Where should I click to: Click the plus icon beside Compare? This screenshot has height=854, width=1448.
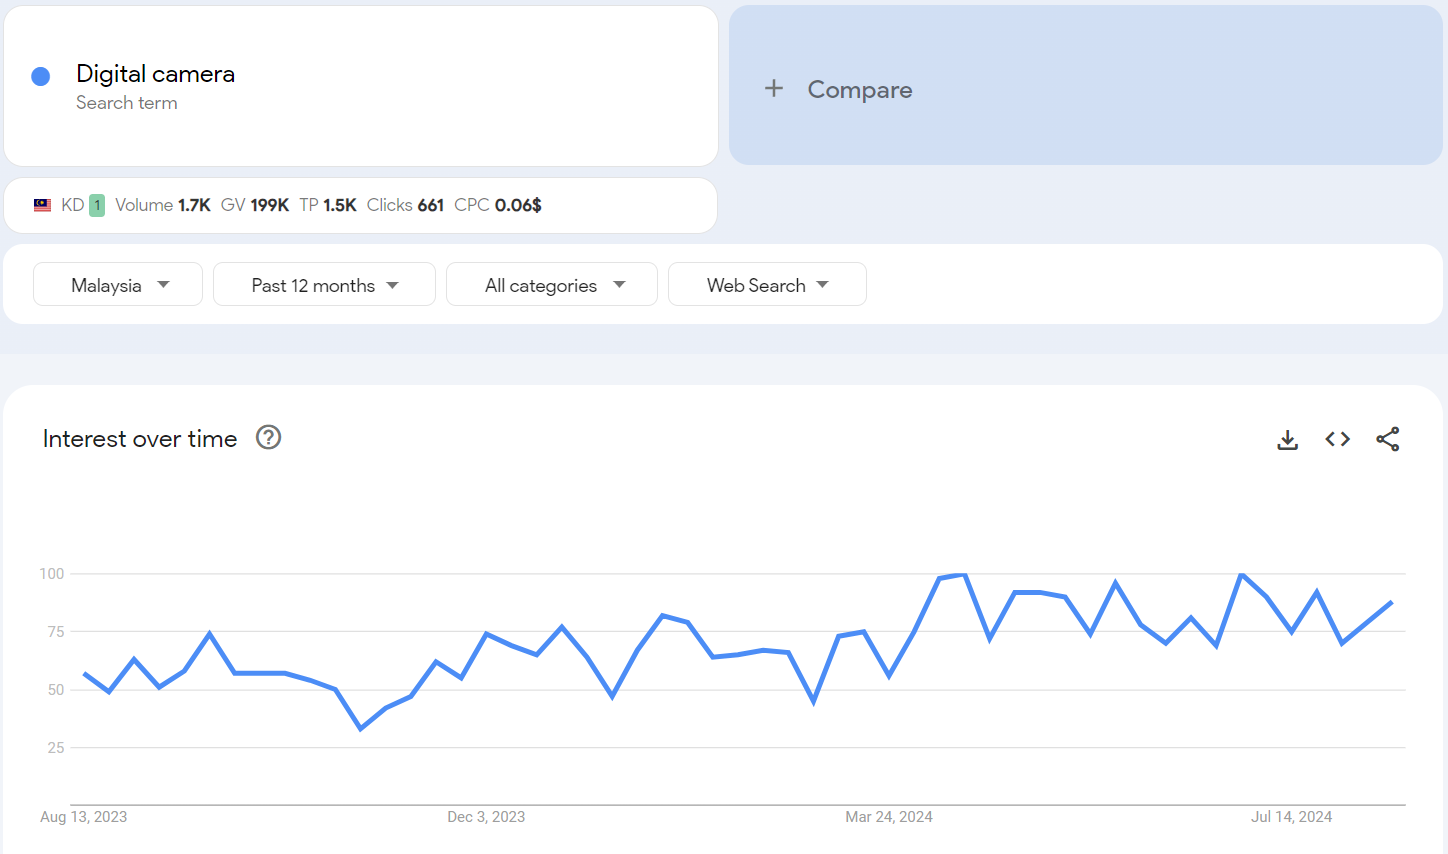[773, 89]
